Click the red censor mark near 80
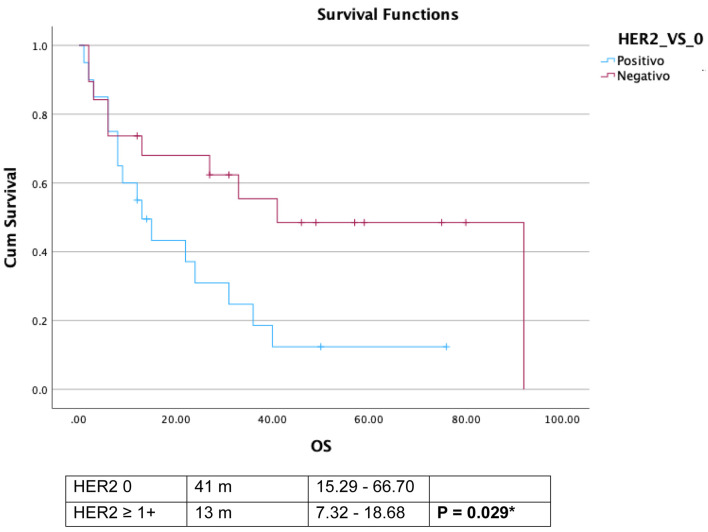Viewport: 708px width, 532px height. [465, 222]
